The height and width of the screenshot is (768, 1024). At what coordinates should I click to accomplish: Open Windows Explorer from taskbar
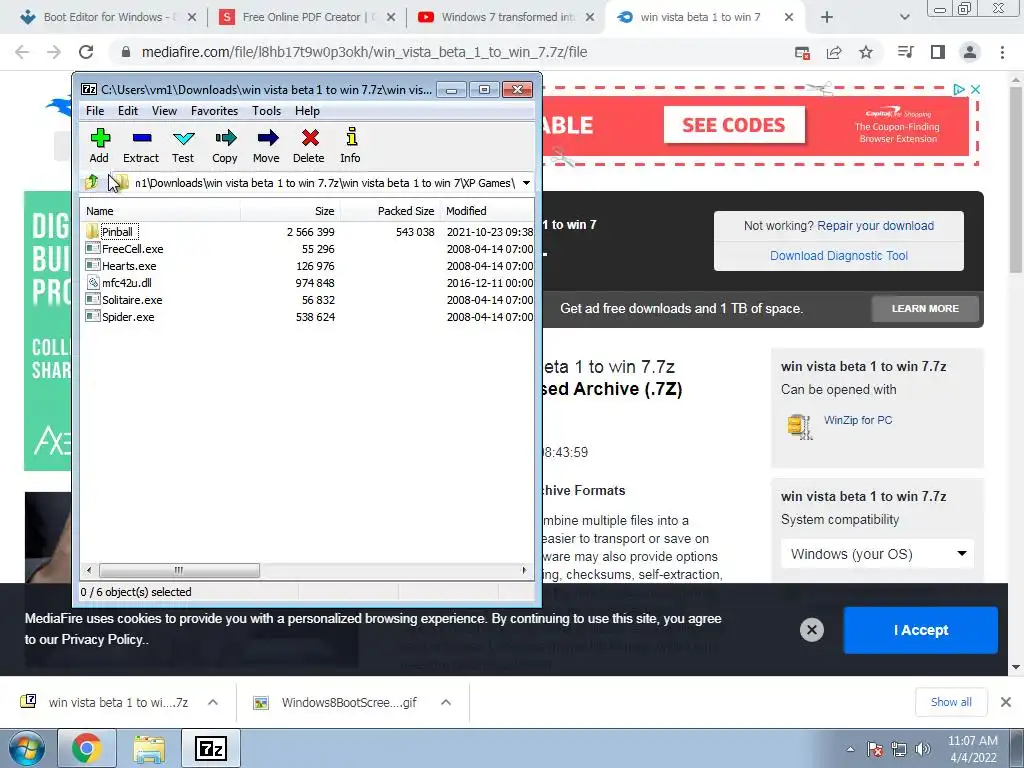(x=149, y=748)
